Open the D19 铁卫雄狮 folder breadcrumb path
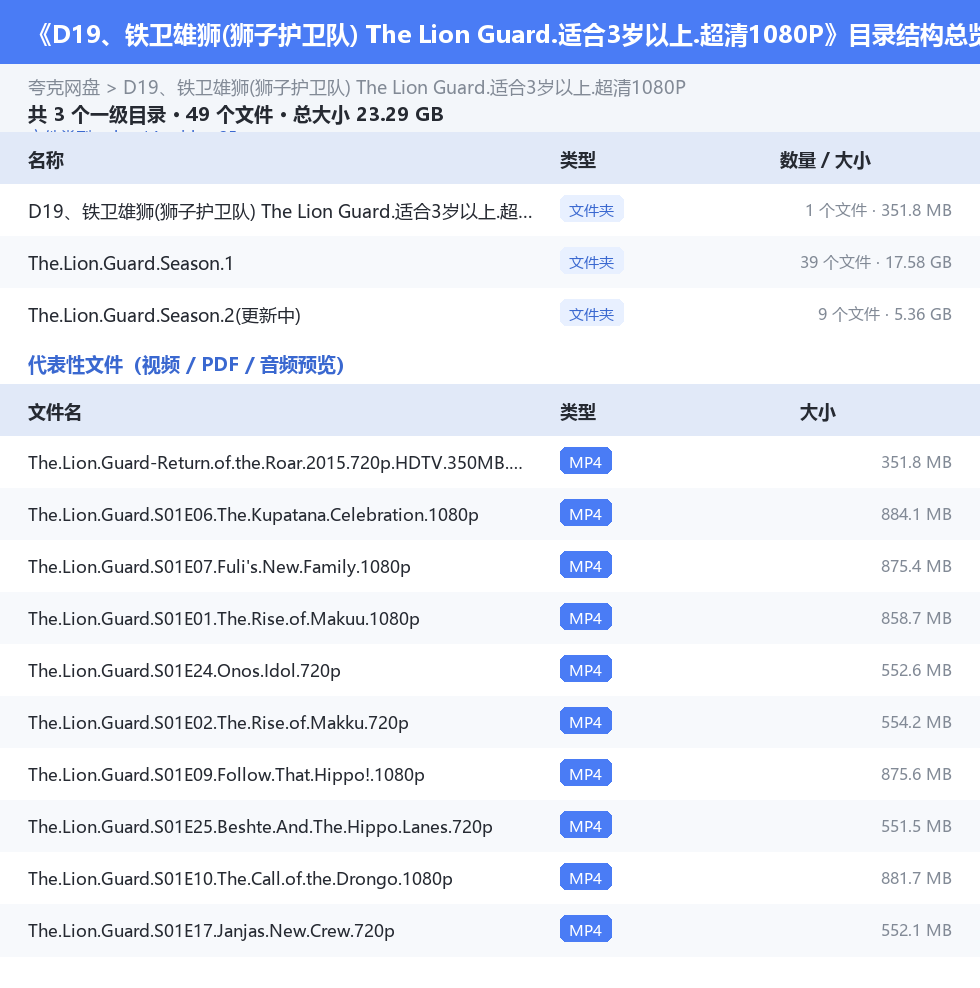Viewport: 980px width, 988px height. [x=404, y=87]
